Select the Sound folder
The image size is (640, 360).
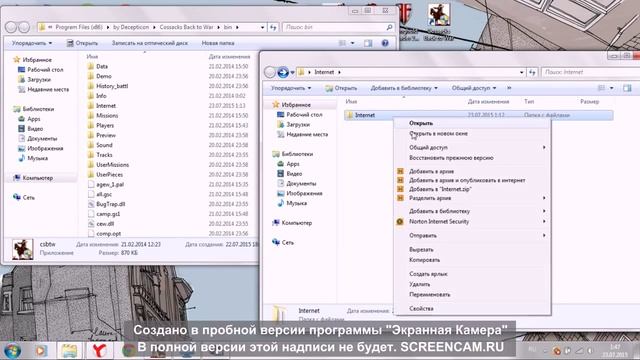pyautogui.click(x=104, y=145)
